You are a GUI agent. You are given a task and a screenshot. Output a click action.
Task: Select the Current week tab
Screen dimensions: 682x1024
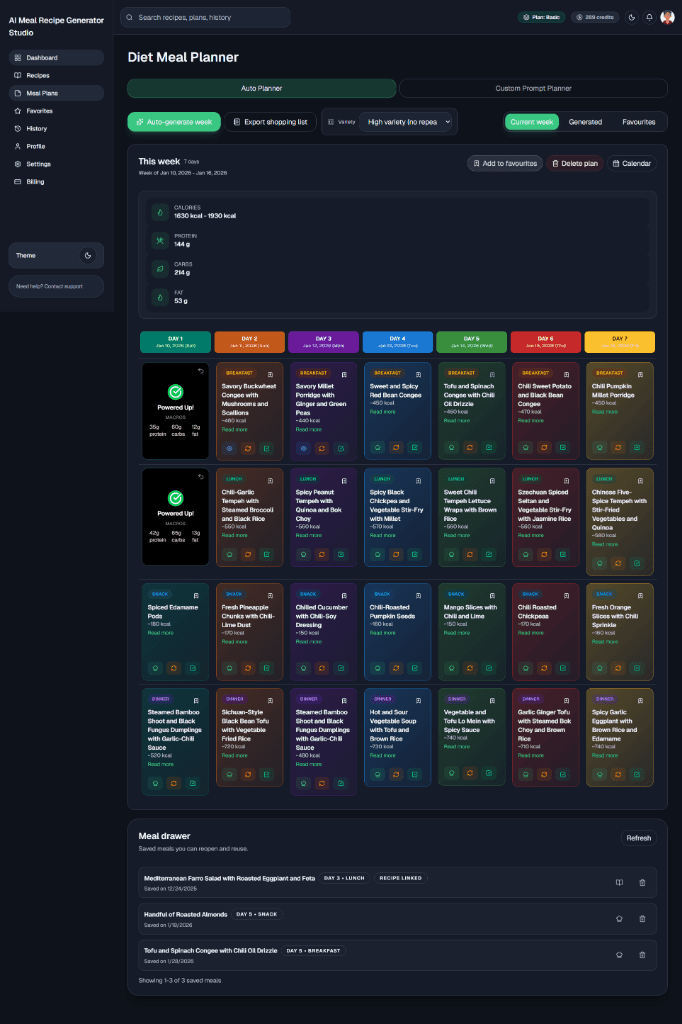pos(532,122)
